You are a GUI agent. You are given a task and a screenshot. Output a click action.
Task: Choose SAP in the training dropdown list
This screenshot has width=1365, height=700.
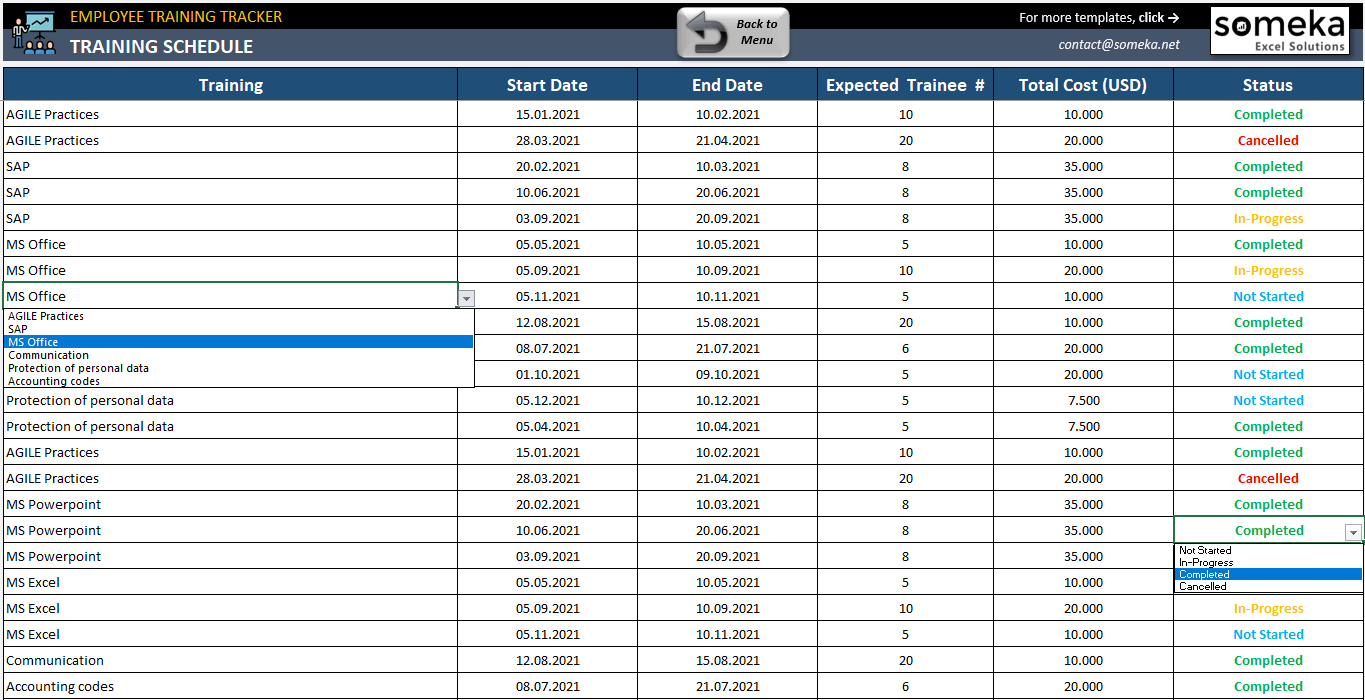click(x=238, y=329)
